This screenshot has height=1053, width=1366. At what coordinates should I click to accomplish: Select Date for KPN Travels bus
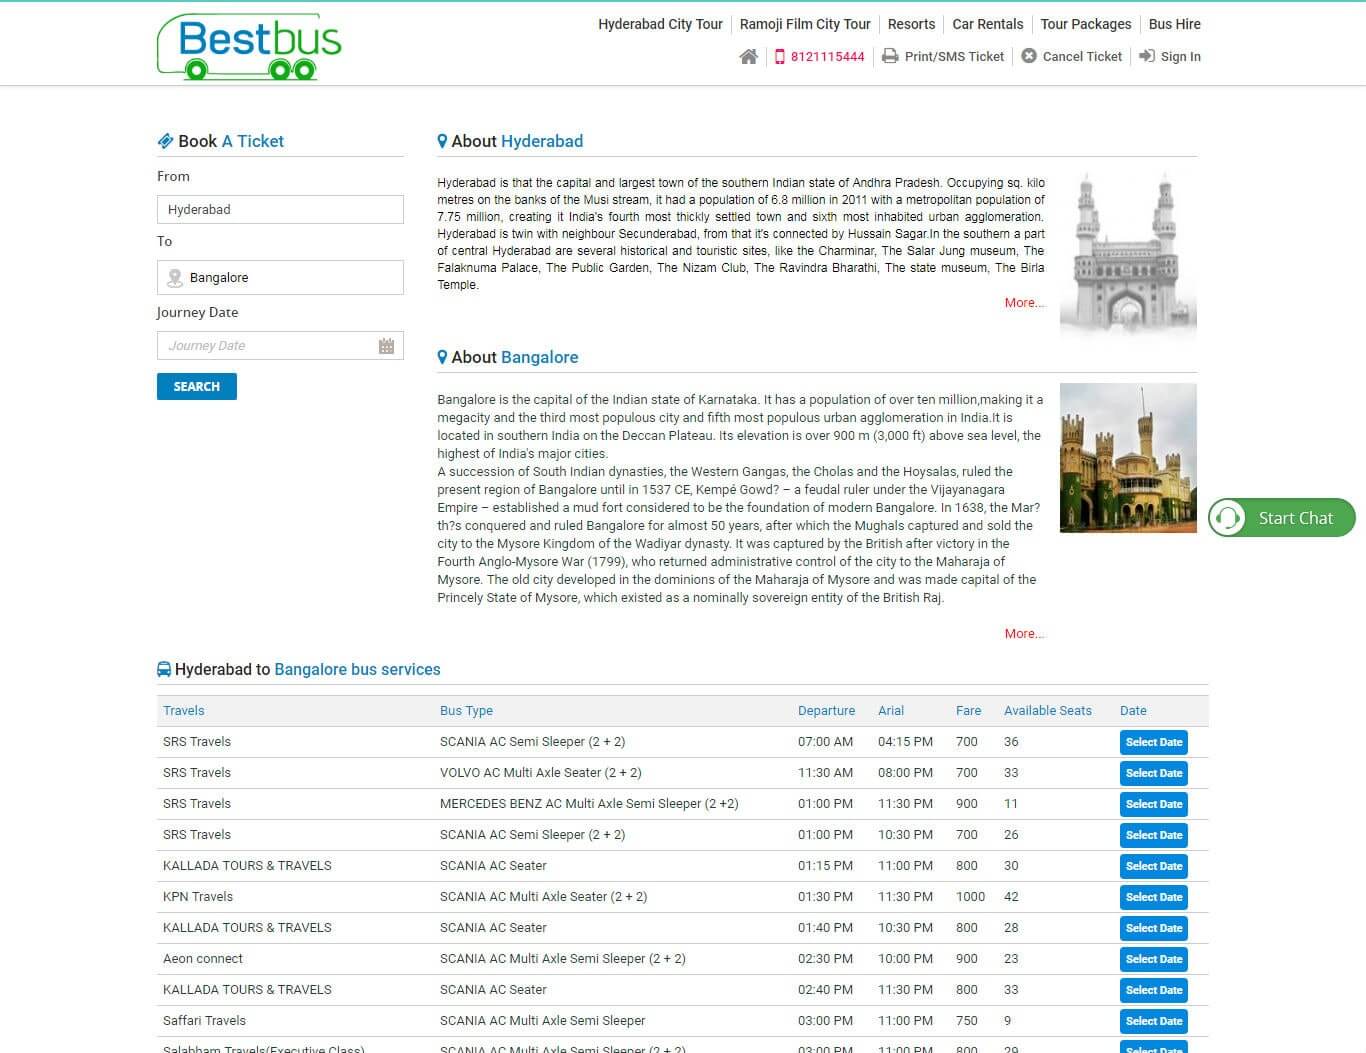click(x=1154, y=898)
